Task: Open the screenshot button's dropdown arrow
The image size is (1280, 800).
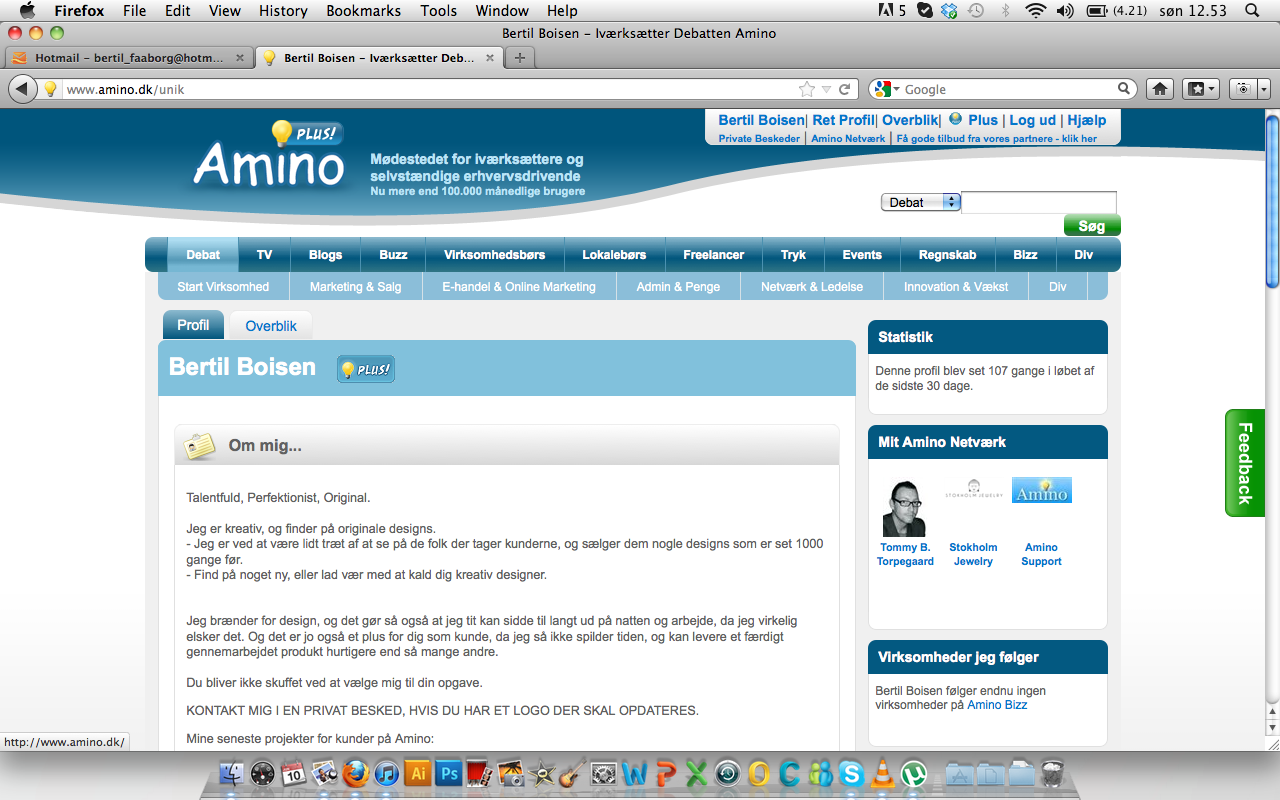Action: point(1264,89)
